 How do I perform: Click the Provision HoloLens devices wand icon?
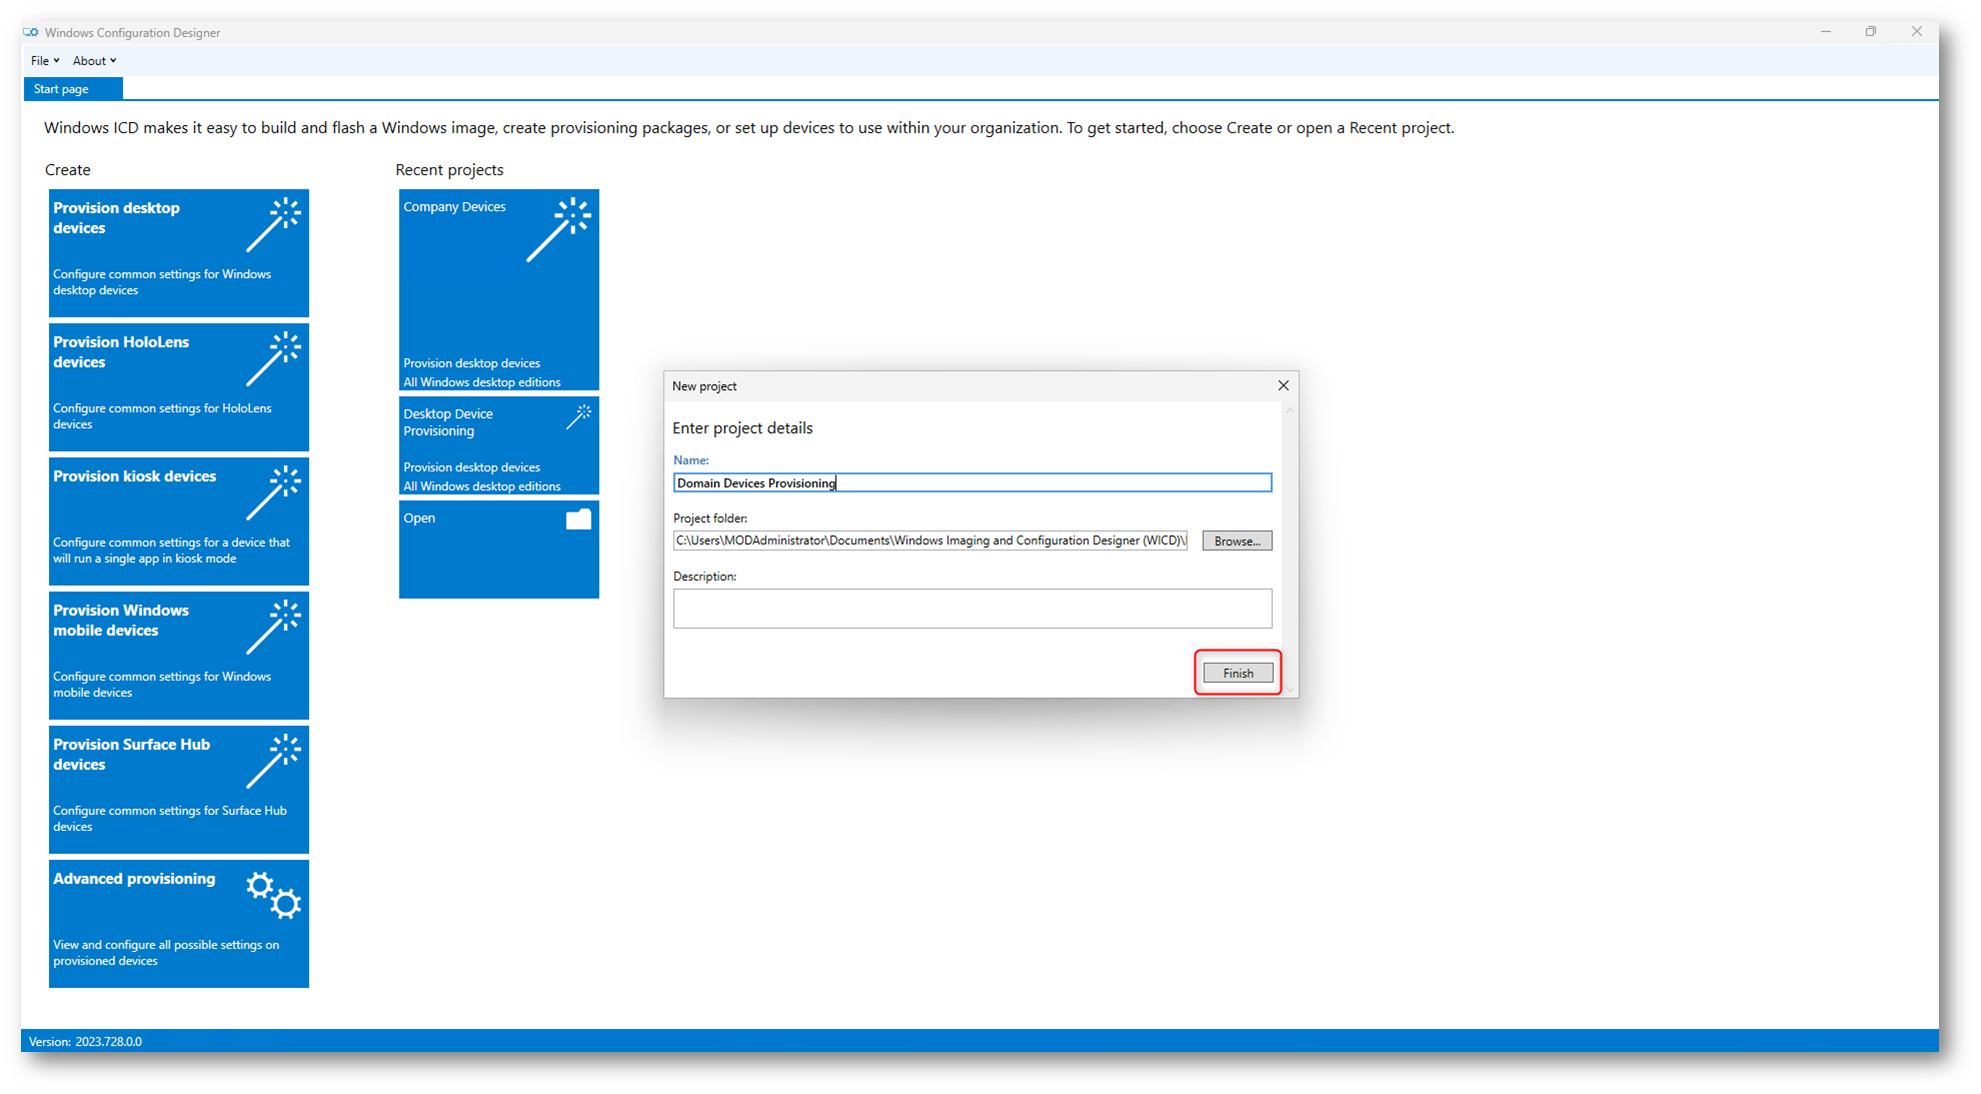[x=274, y=358]
